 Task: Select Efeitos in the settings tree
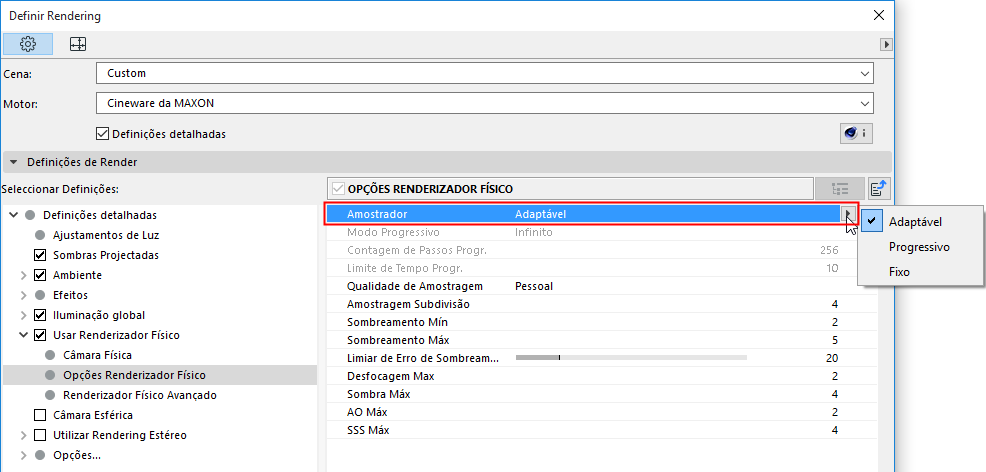coord(70,295)
